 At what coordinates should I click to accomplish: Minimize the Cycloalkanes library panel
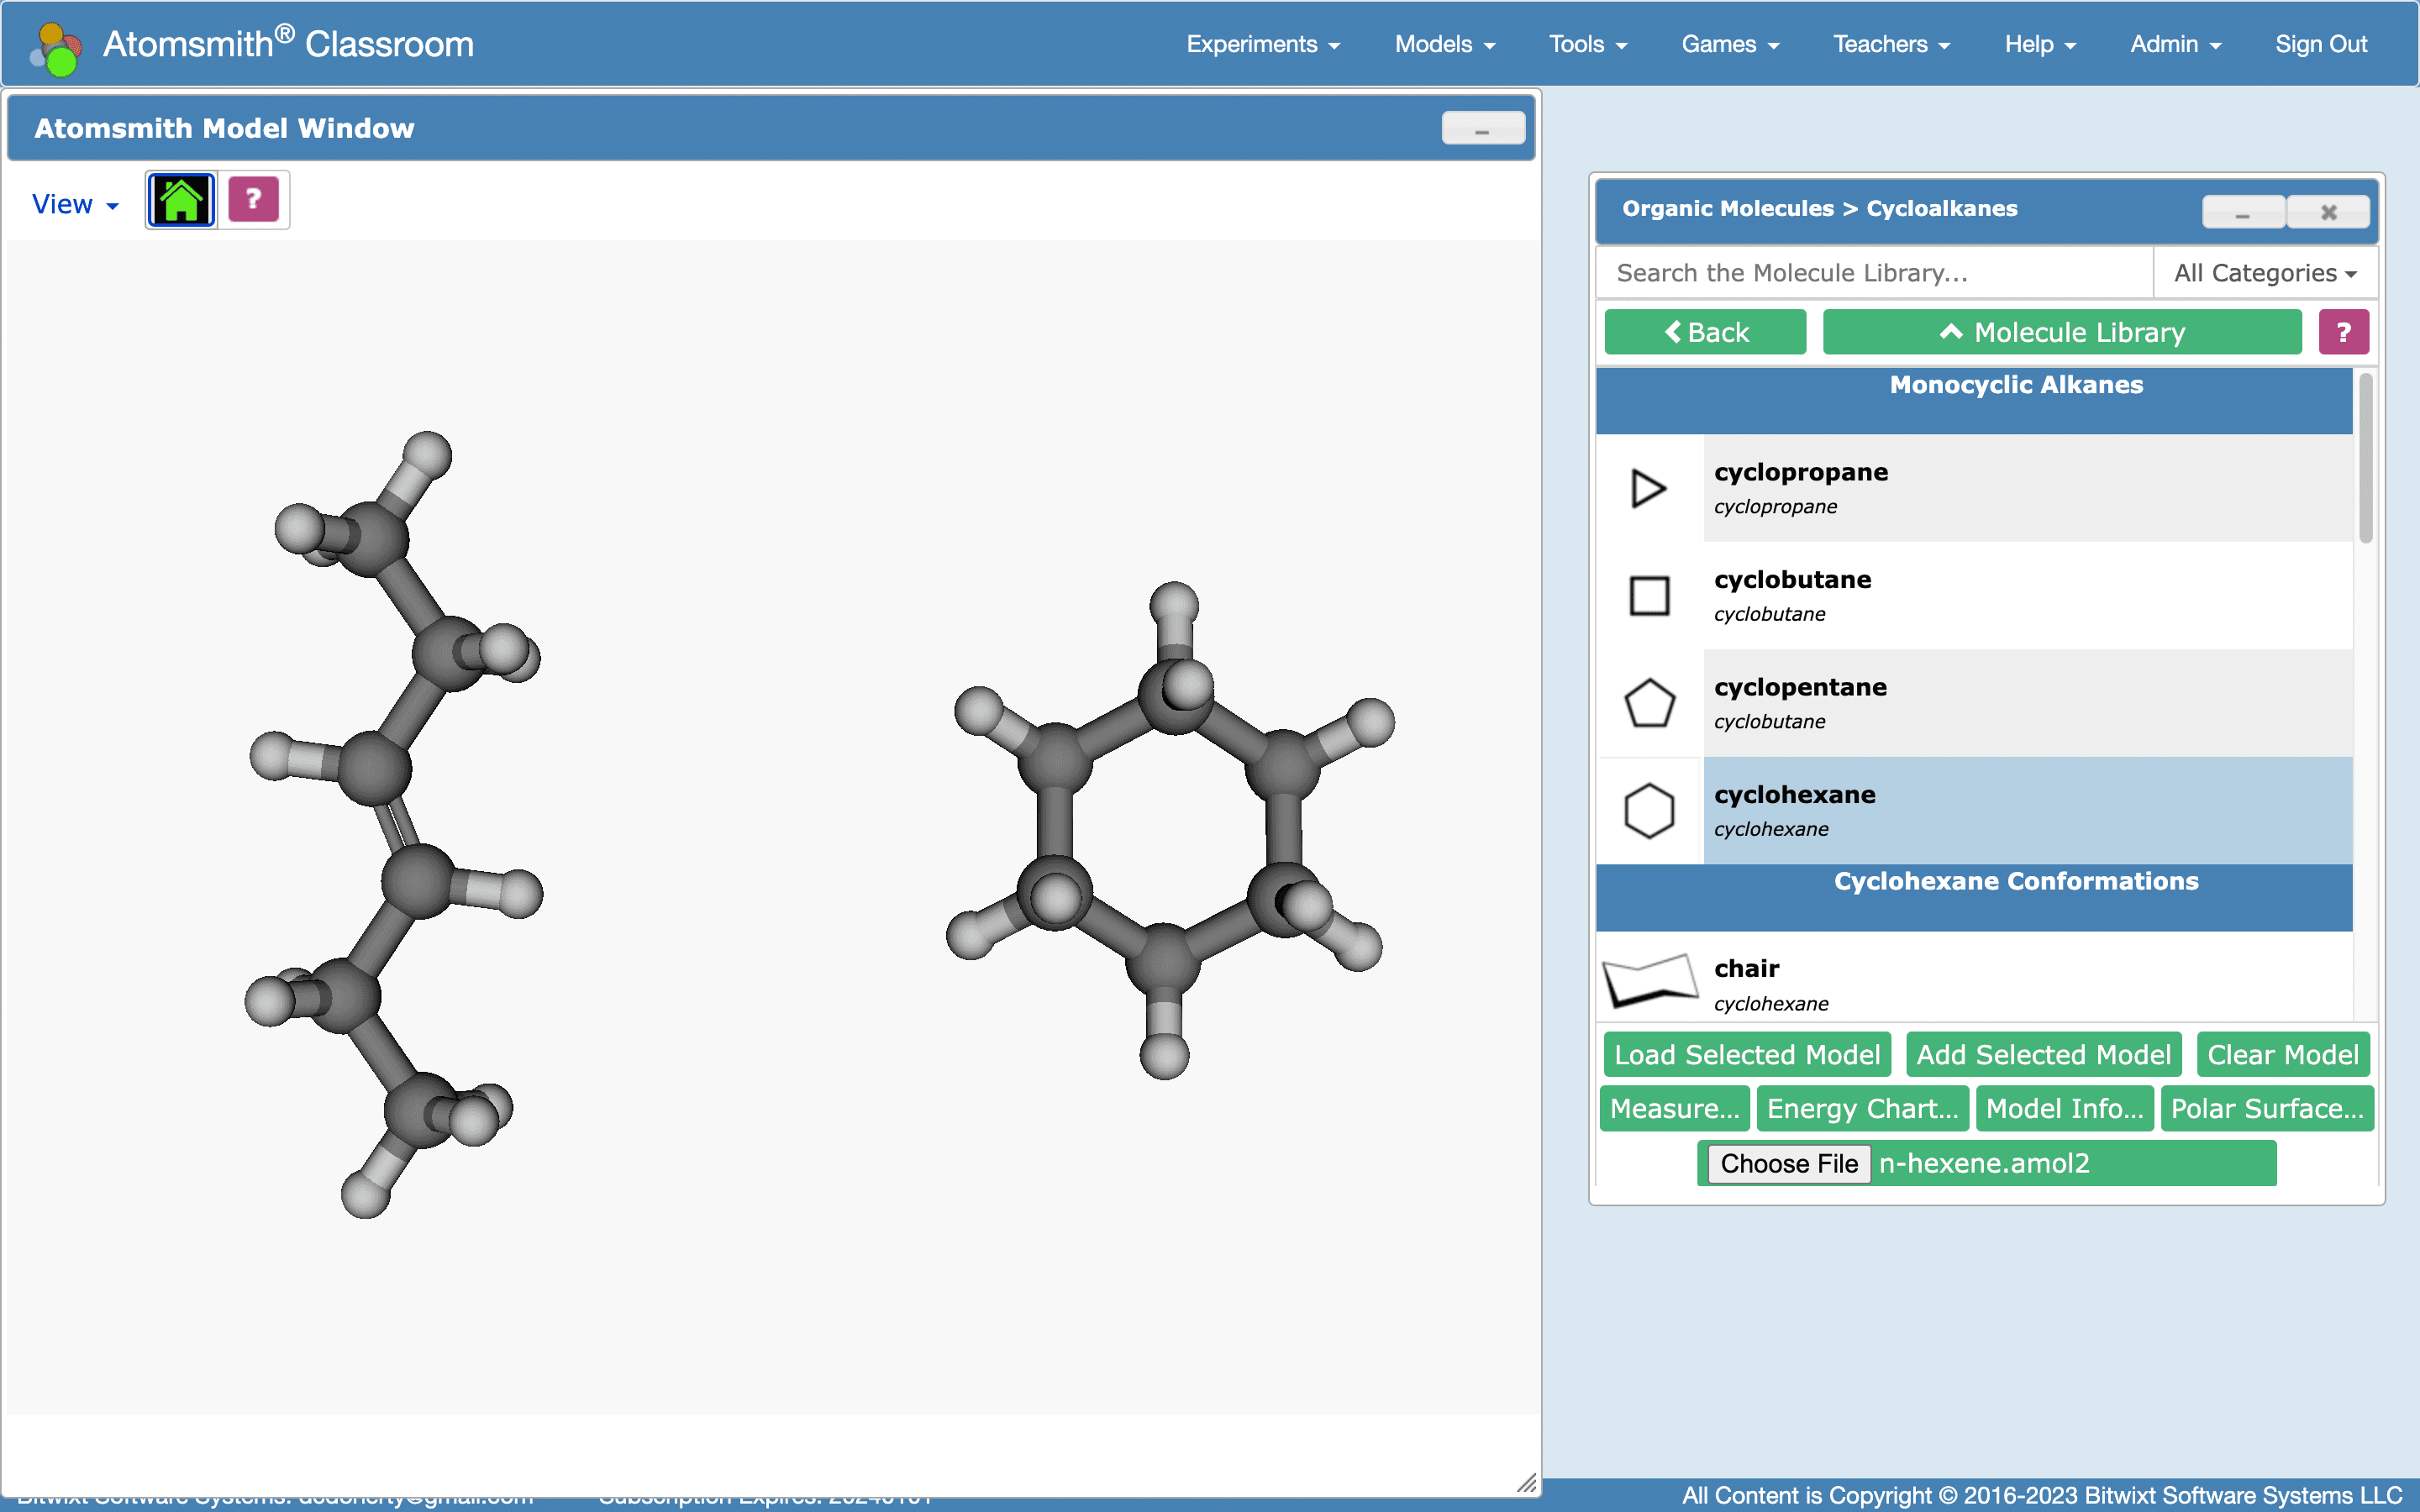click(x=2243, y=212)
